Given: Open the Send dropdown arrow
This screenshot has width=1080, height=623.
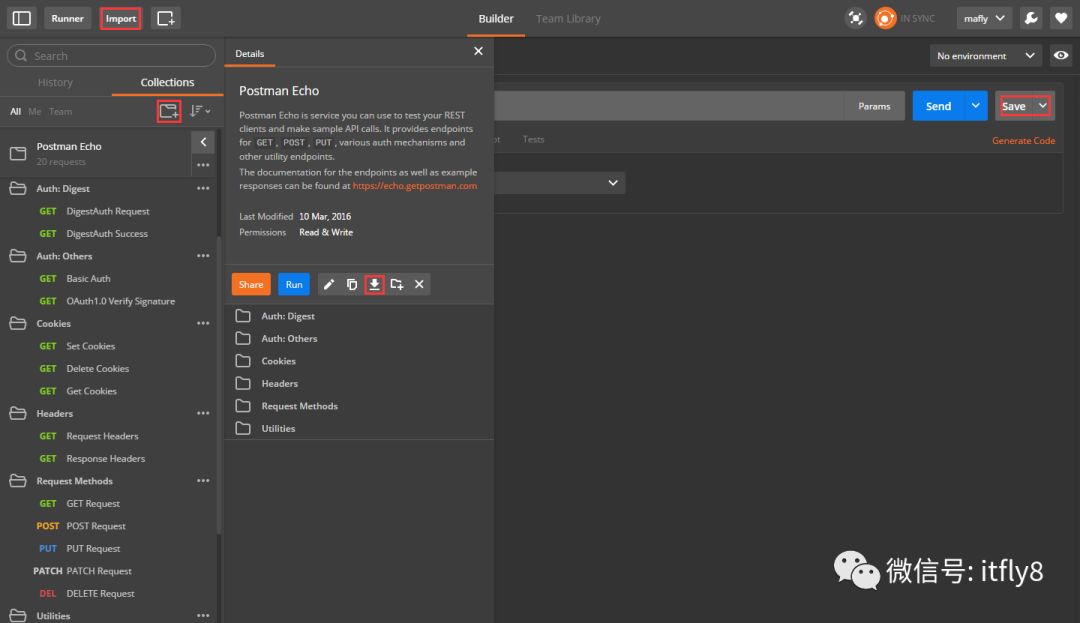Looking at the screenshot, I should click(x=976, y=106).
